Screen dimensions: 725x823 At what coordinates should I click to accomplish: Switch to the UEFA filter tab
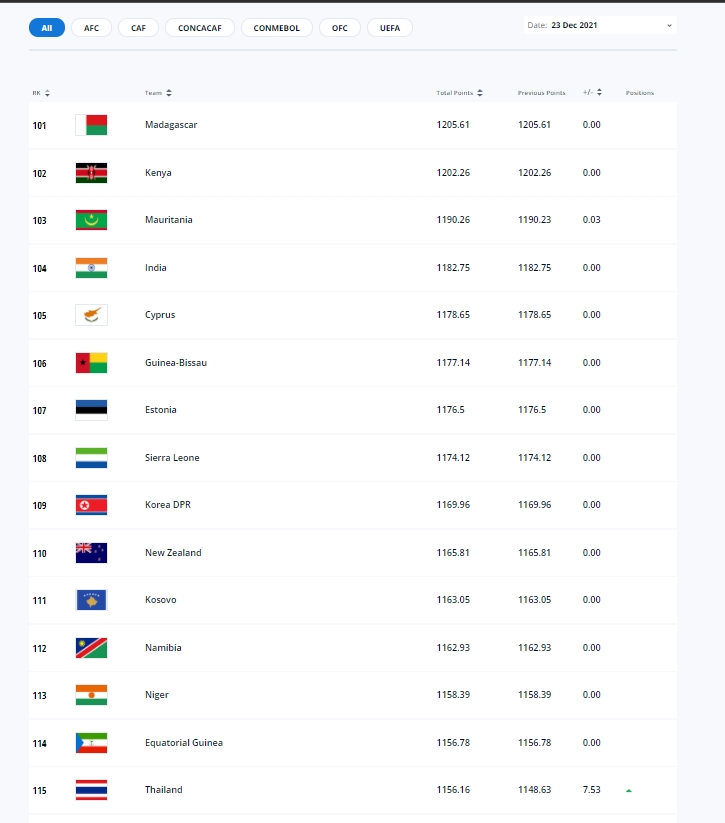390,28
